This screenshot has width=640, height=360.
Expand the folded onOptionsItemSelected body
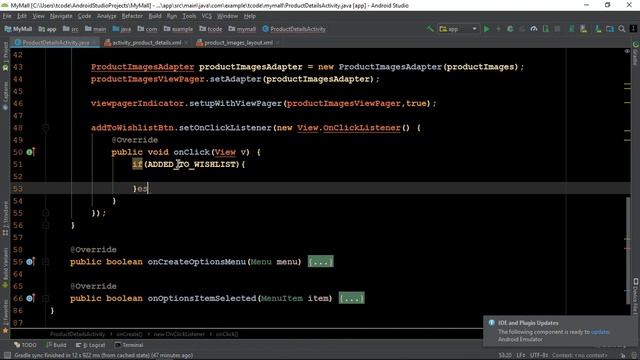(x=351, y=298)
